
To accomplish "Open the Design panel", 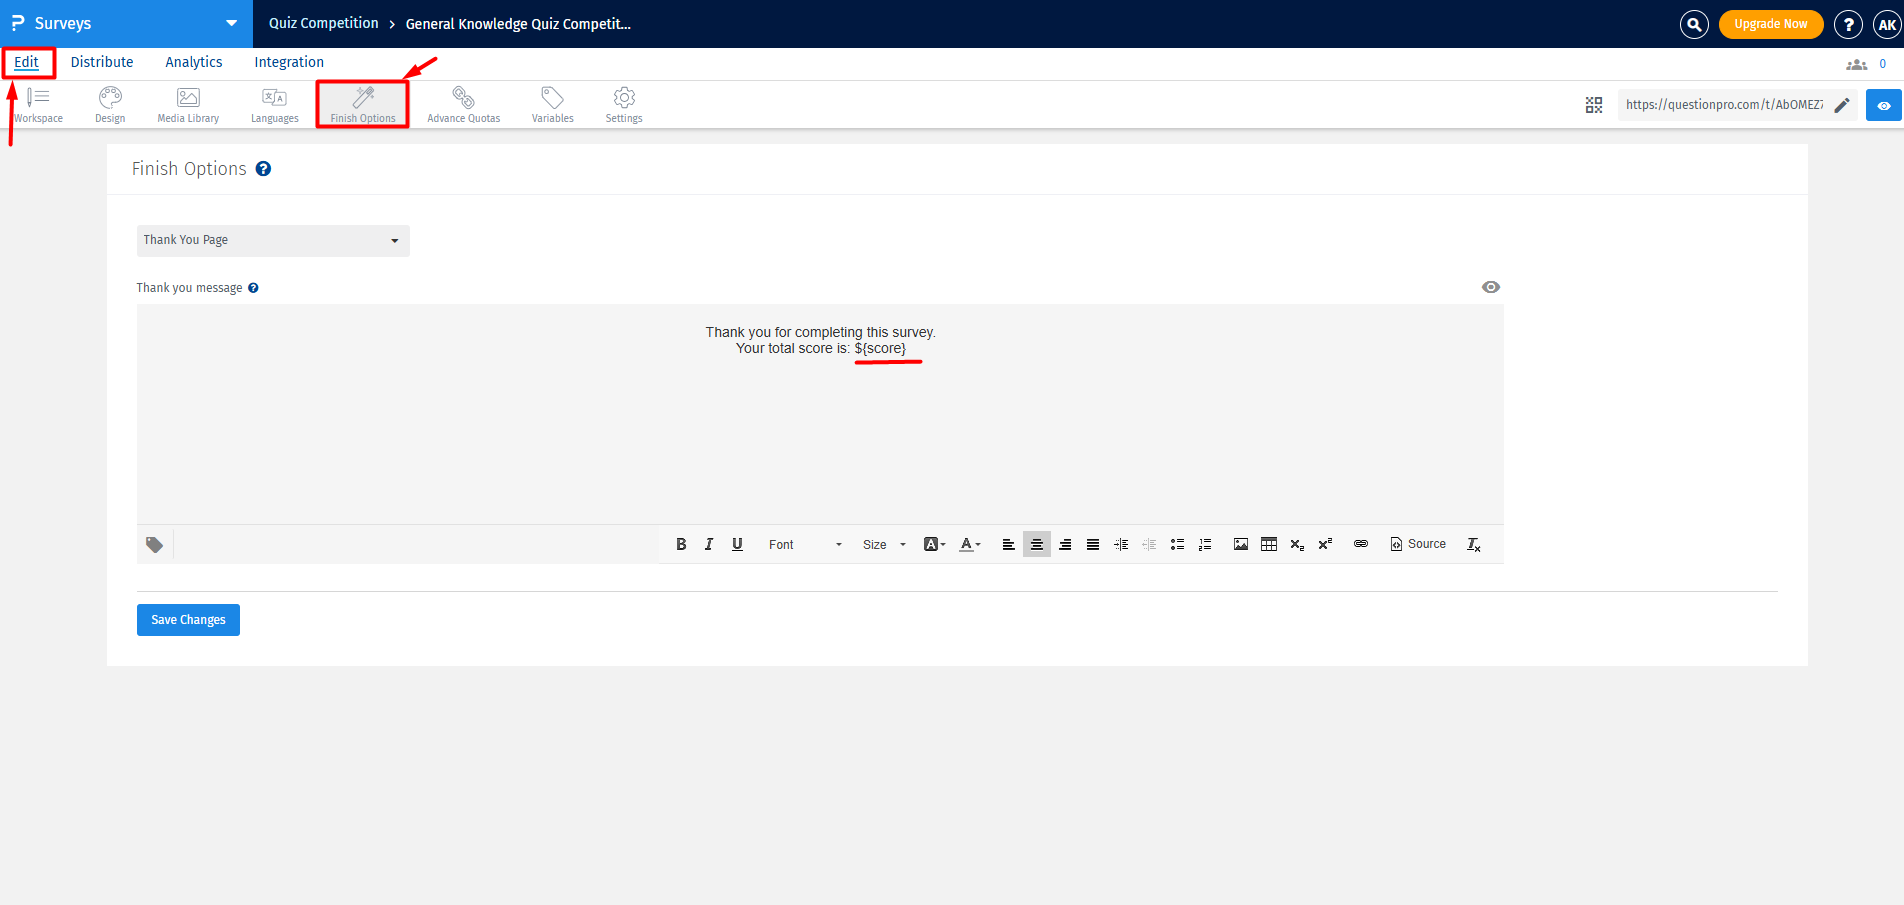I will [x=109, y=104].
